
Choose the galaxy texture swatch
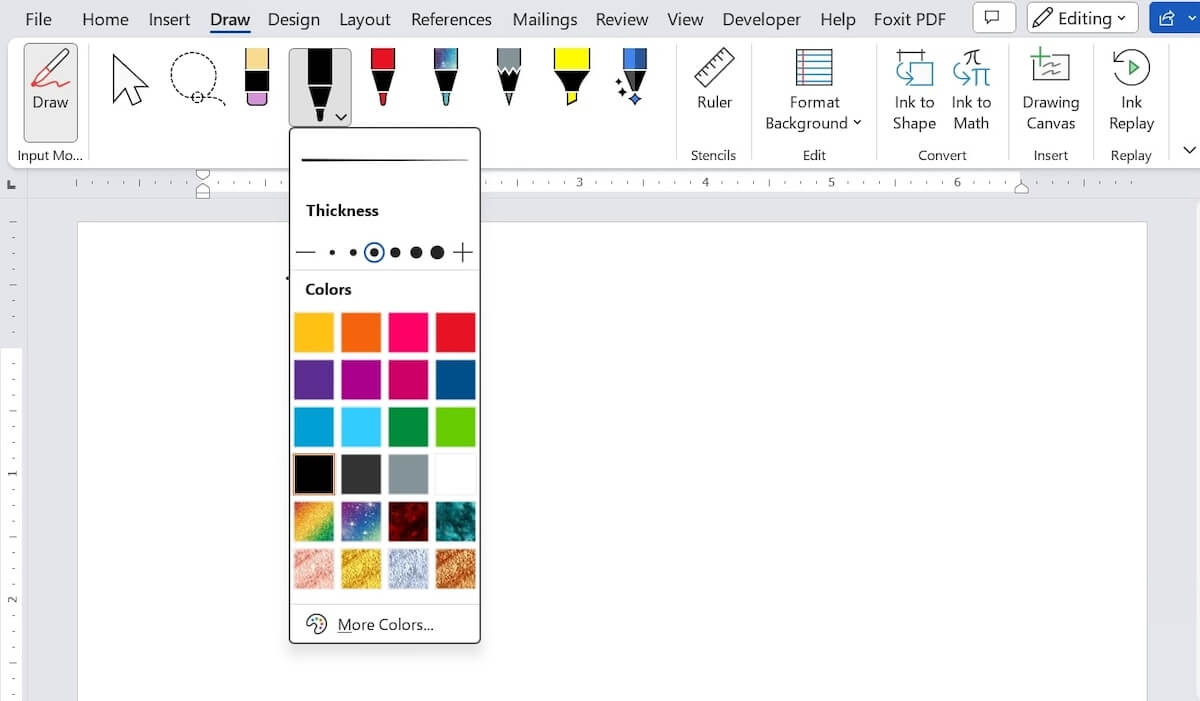[x=361, y=521]
